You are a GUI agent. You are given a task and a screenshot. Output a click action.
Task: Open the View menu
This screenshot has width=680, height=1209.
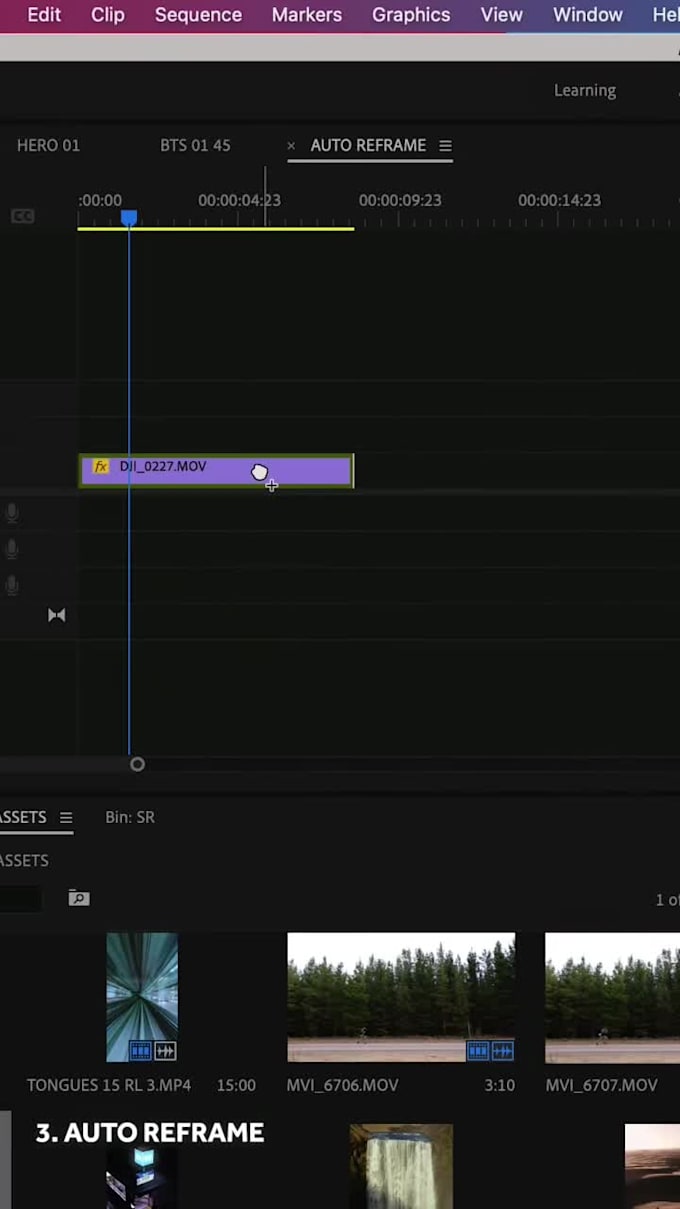coord(501,15)
